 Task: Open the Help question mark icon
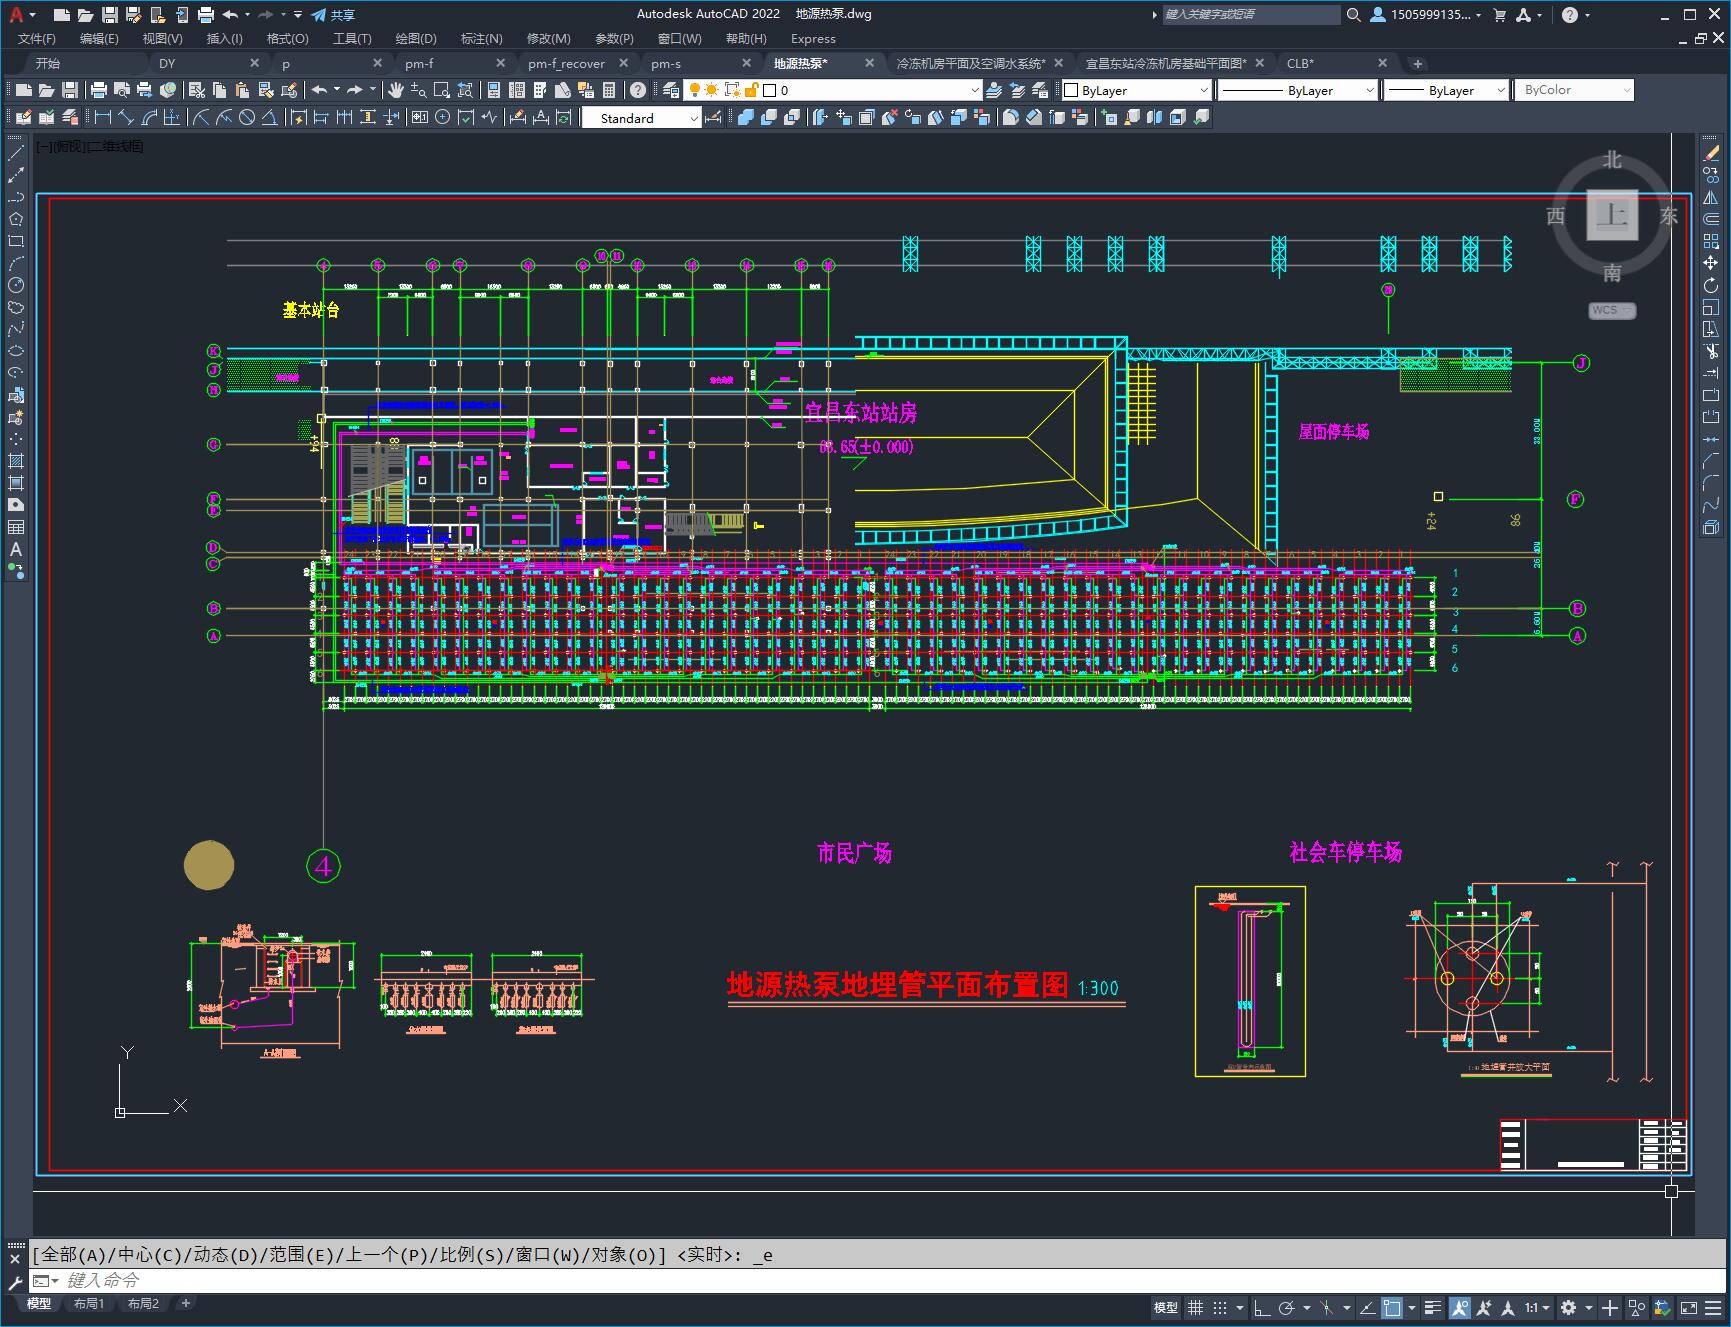638,90
